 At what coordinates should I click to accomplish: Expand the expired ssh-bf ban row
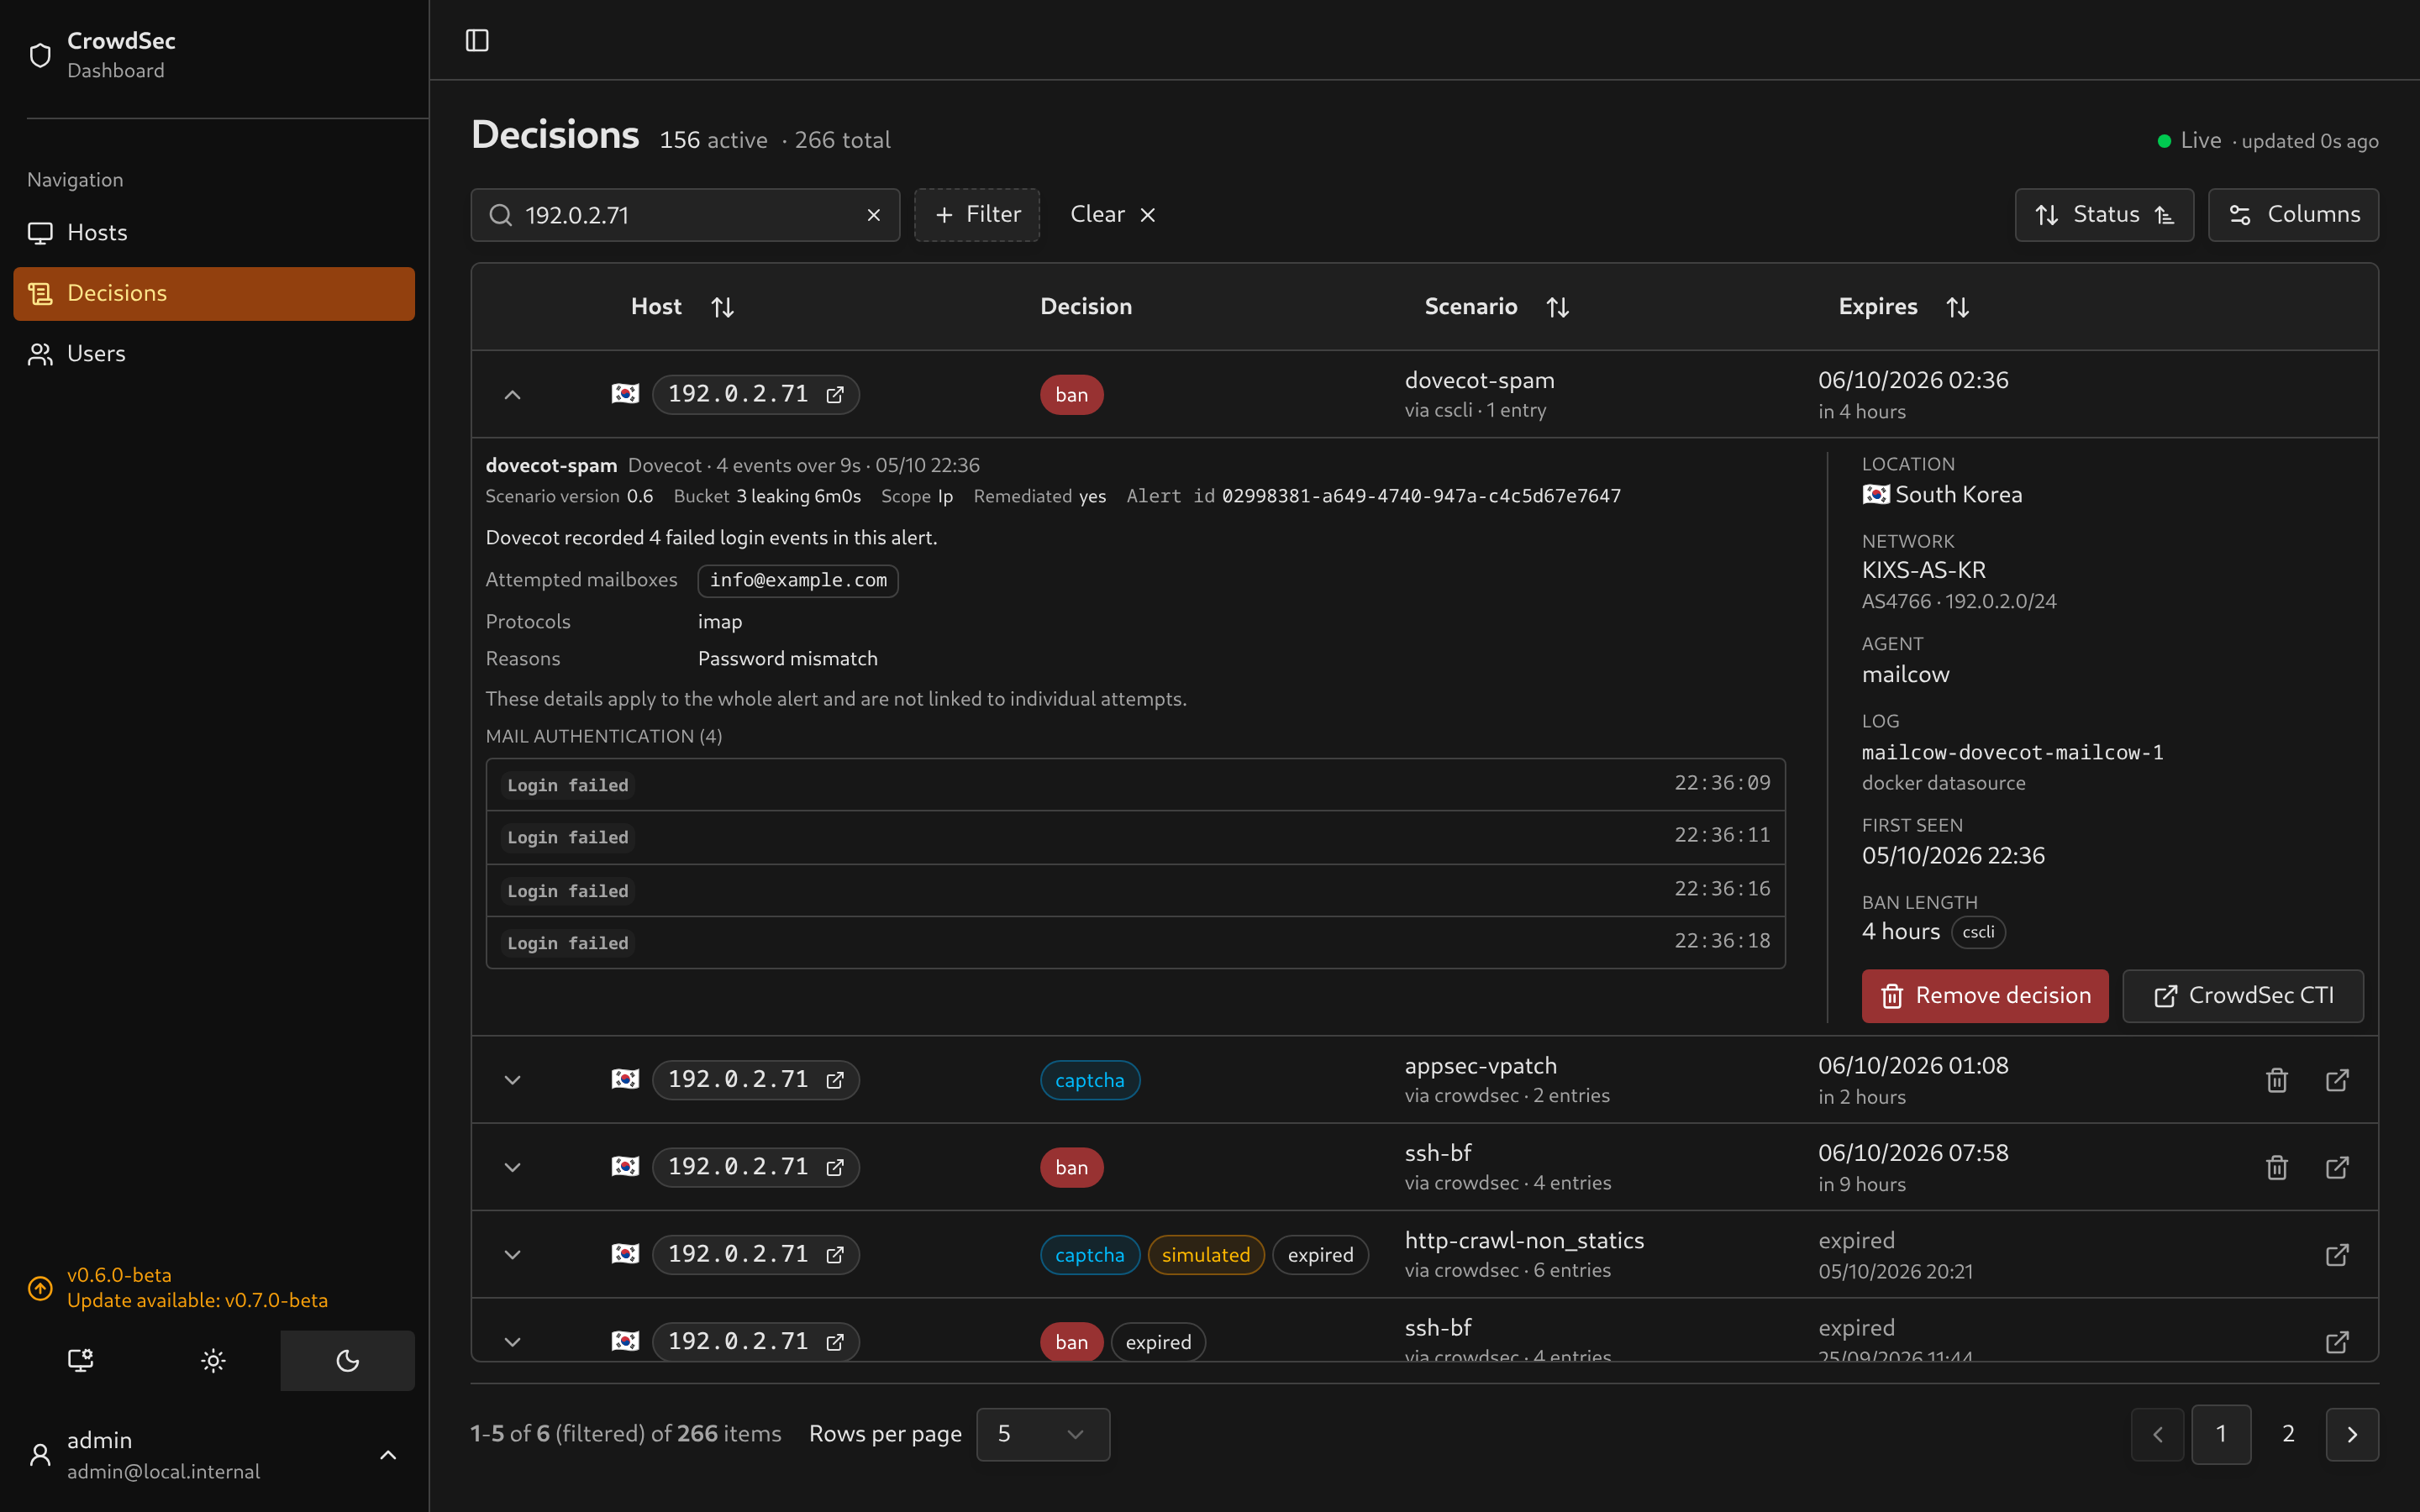512,1341
